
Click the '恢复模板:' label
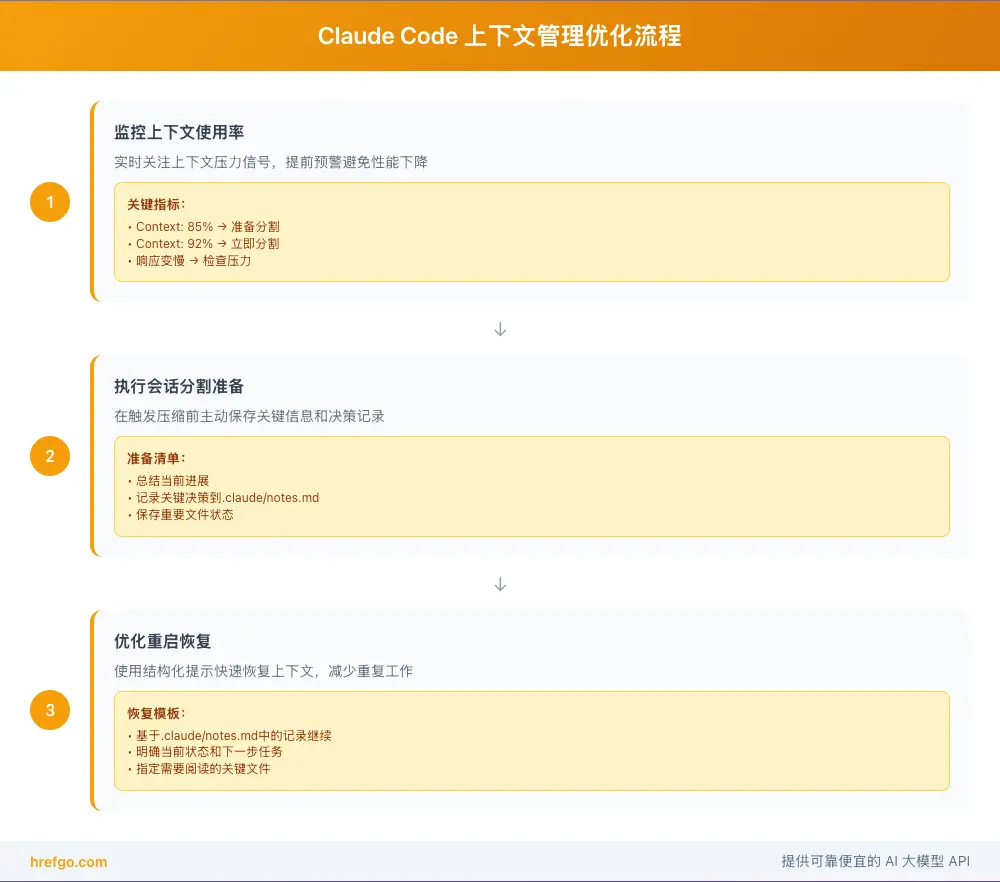pos(156,713)
